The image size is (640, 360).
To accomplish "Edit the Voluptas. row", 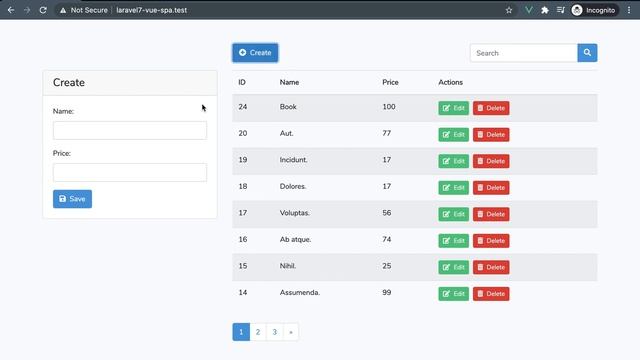I will [453, 214].
